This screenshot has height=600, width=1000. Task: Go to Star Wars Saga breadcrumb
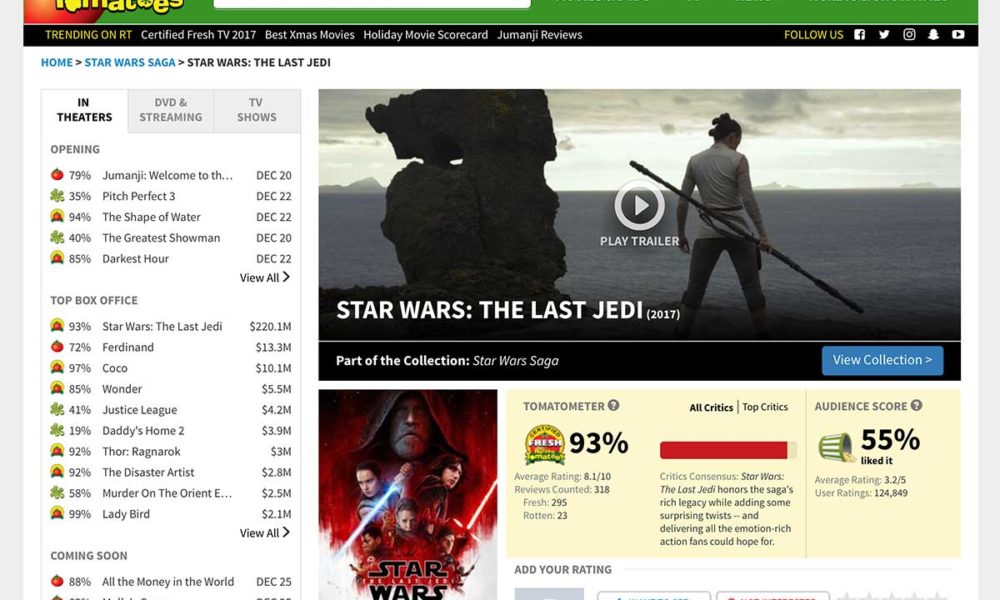[129, 62]
